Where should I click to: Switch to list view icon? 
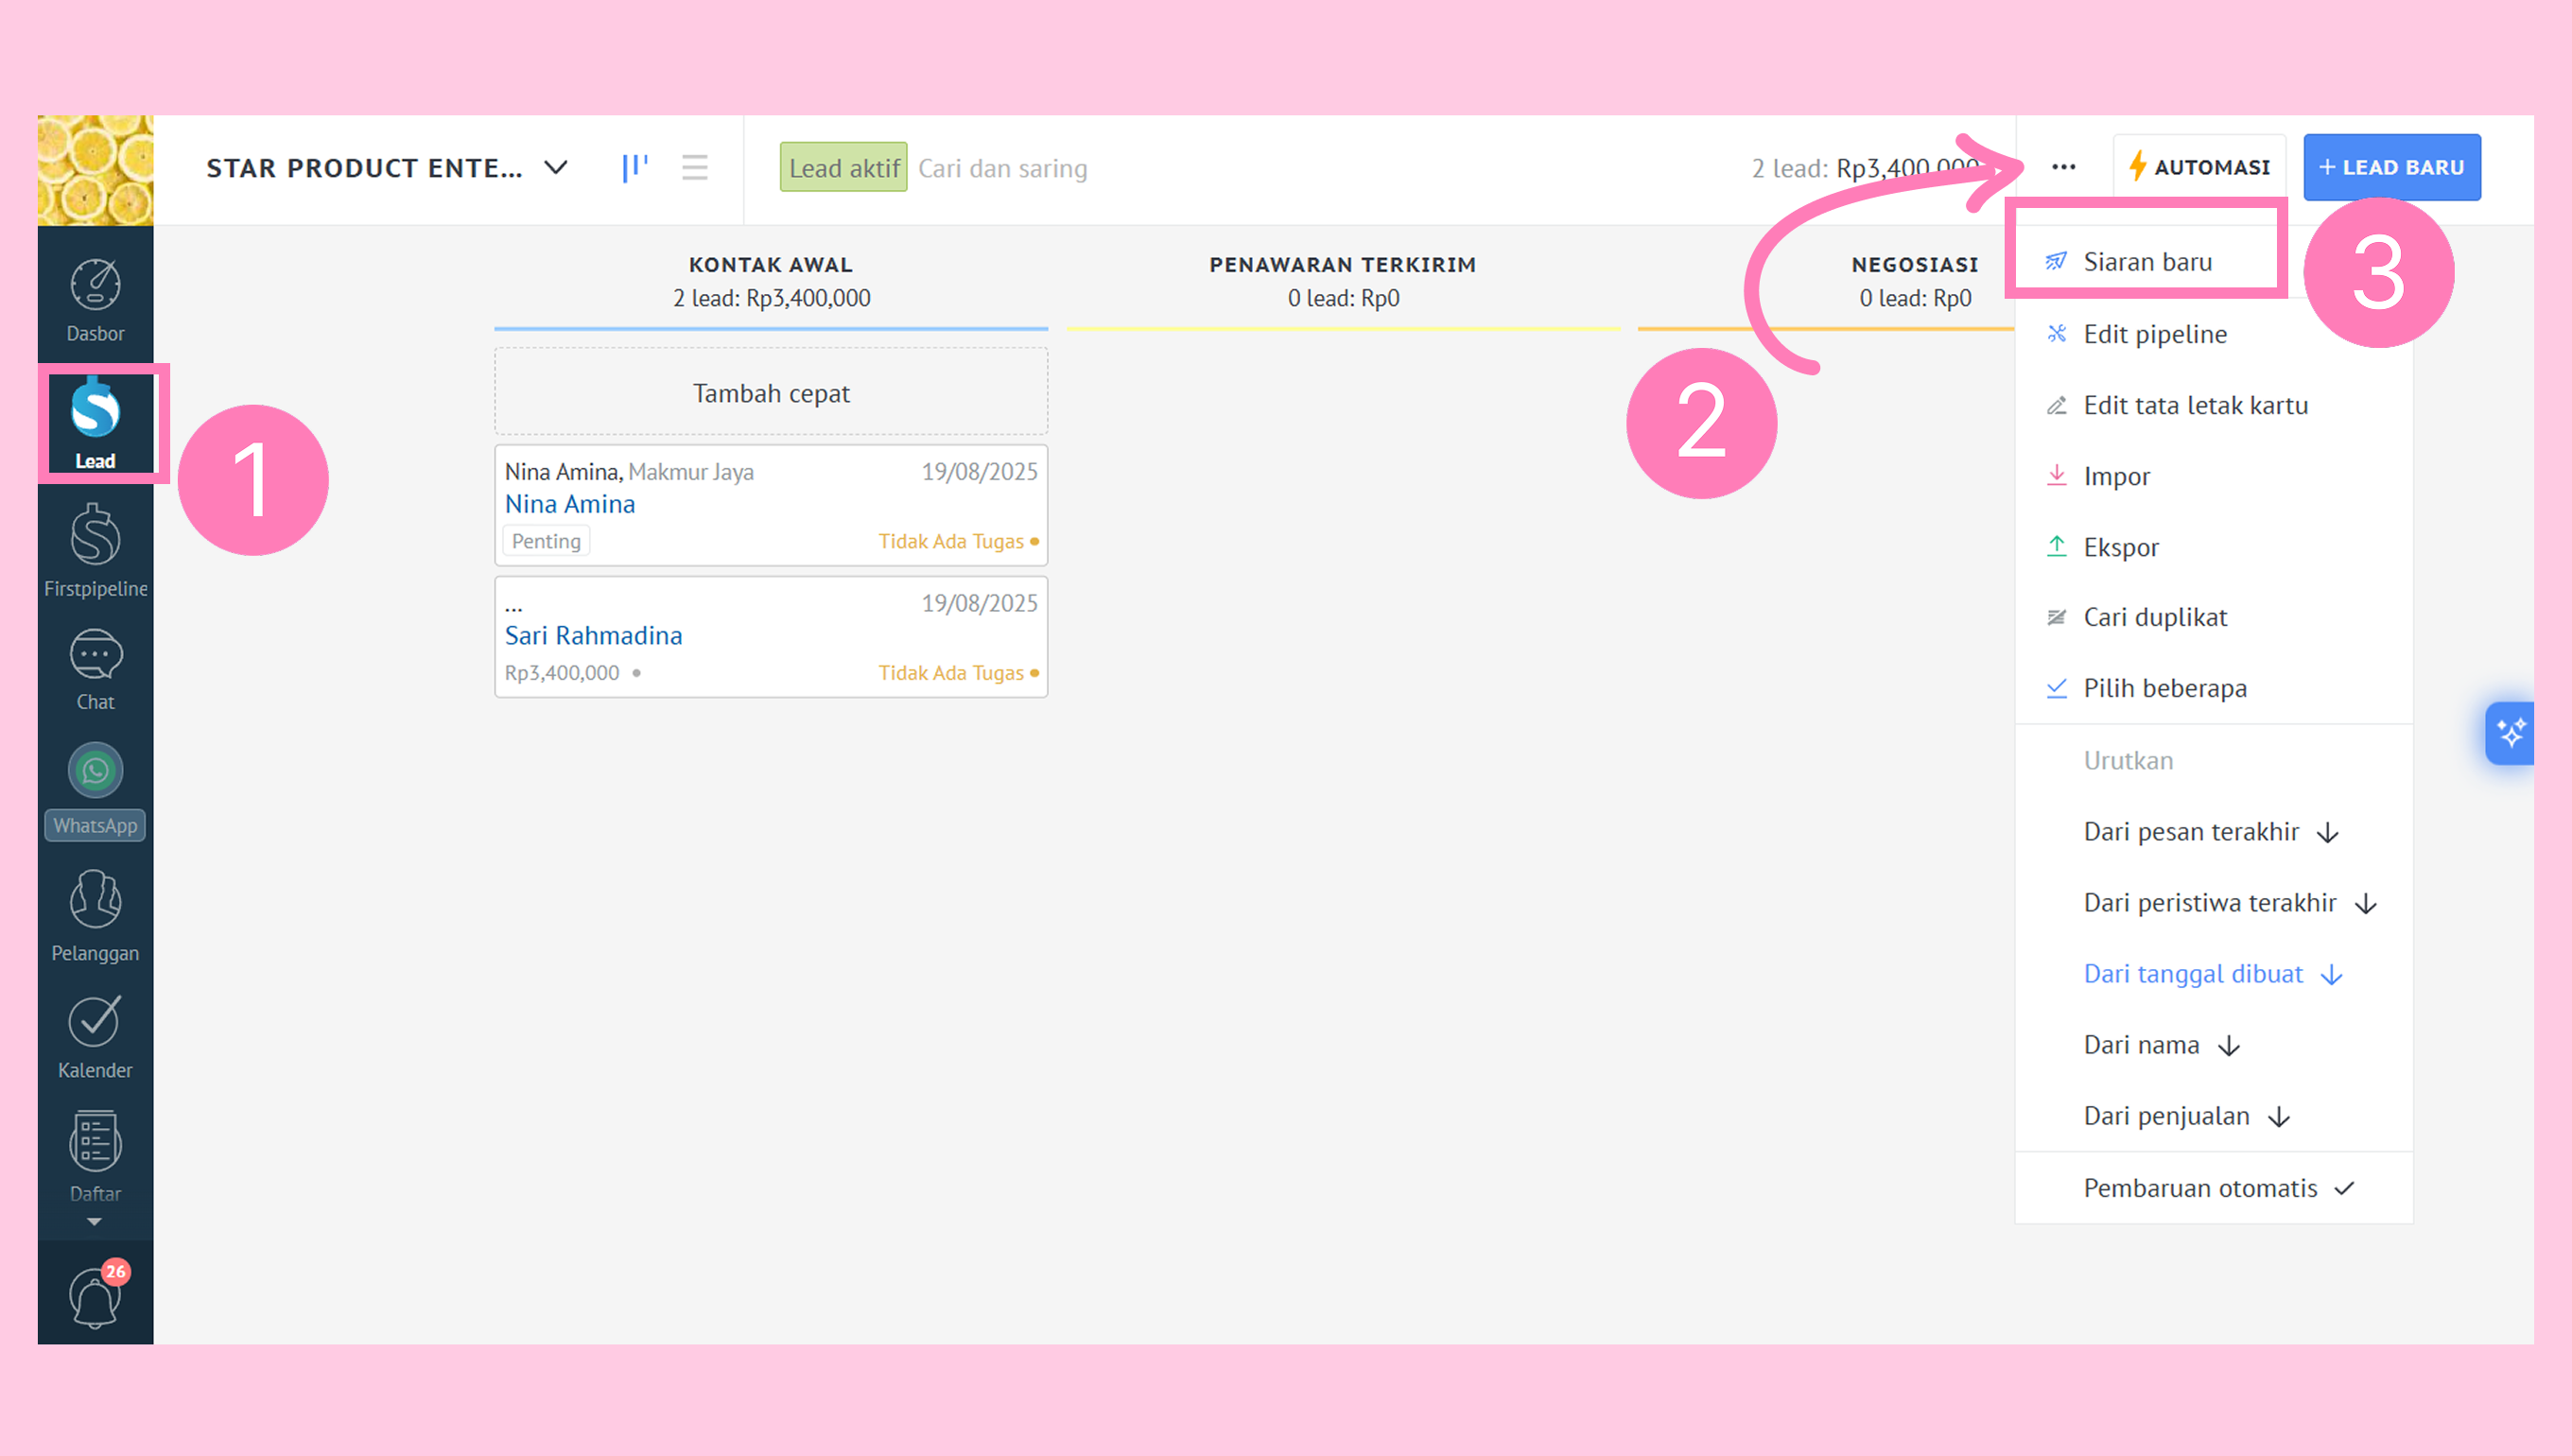pos(694,167)
